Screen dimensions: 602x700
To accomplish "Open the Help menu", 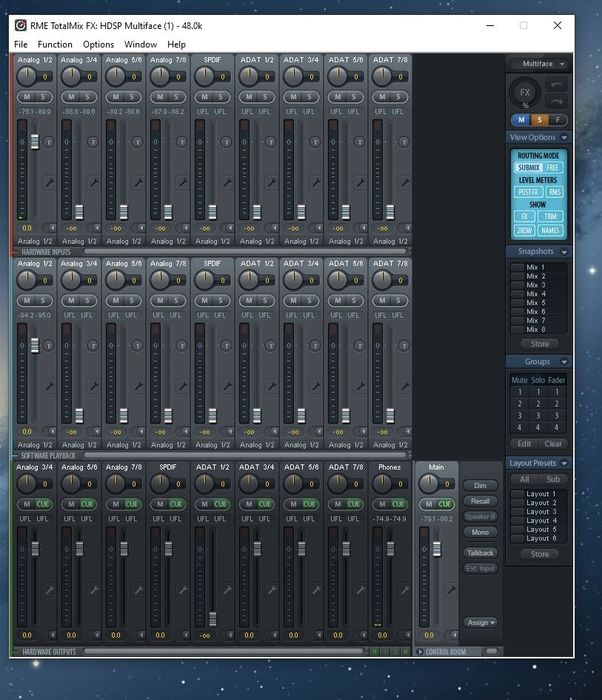I will point(176,45).
